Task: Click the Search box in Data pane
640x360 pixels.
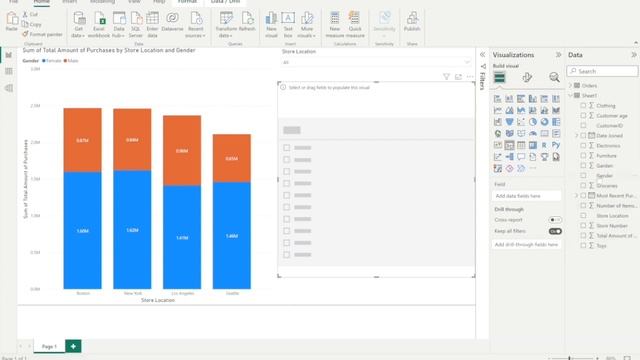Action: pyautogui.click(x=602, y=71)
